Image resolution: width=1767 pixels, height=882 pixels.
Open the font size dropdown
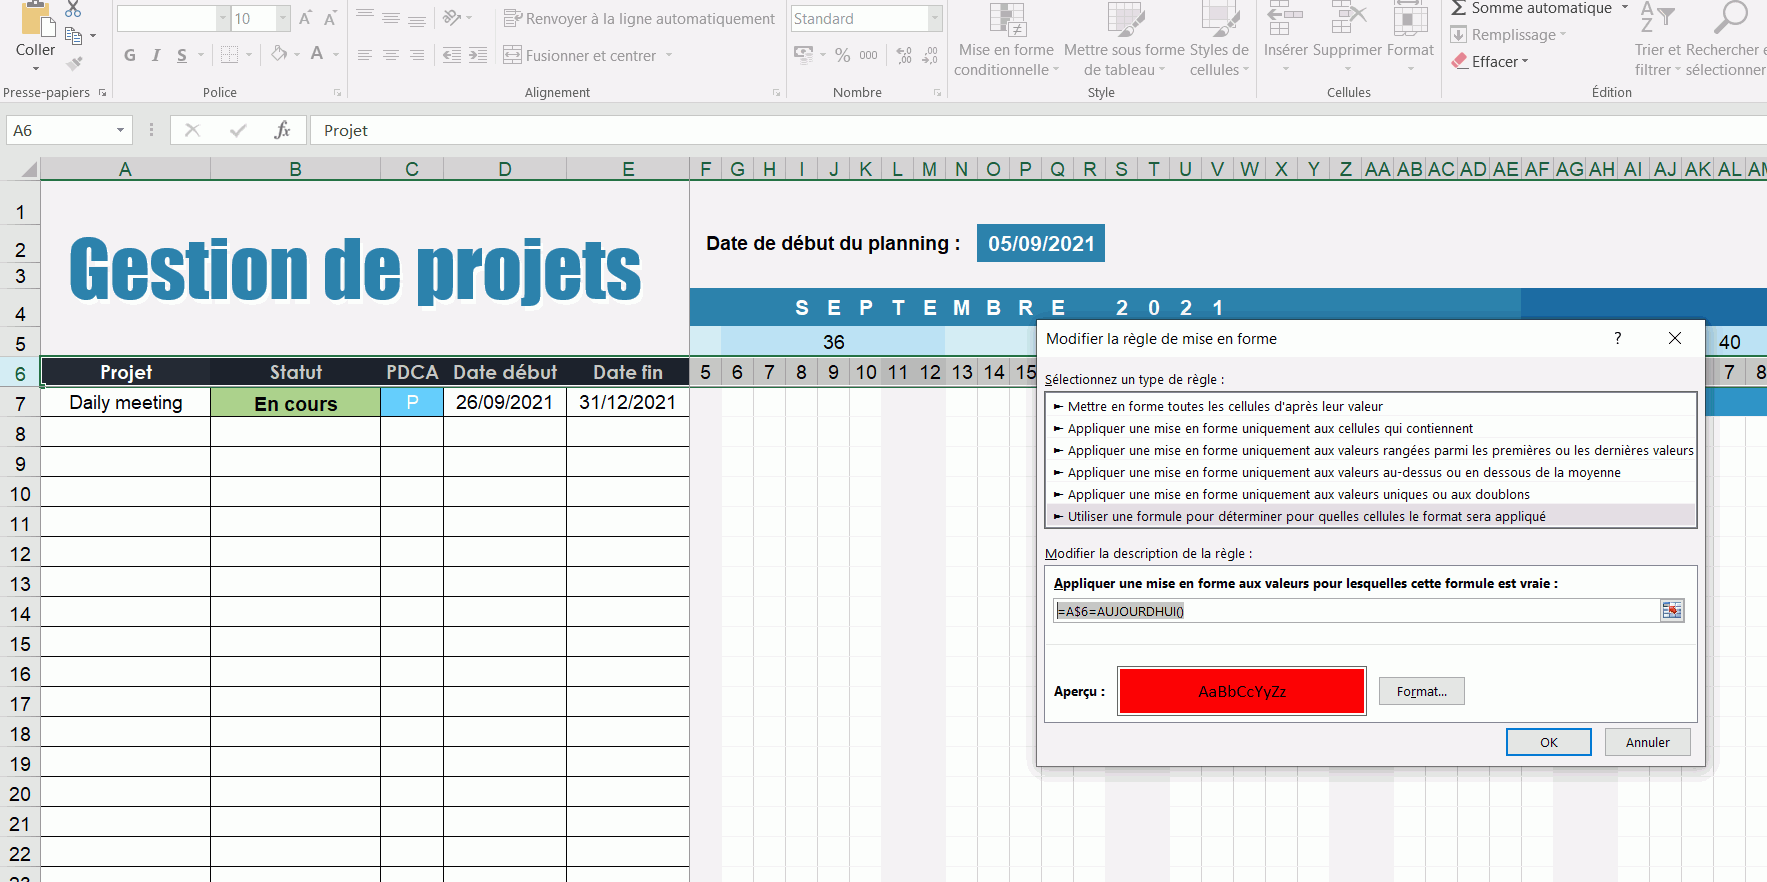pyautogui.click(x=283, y=18)
